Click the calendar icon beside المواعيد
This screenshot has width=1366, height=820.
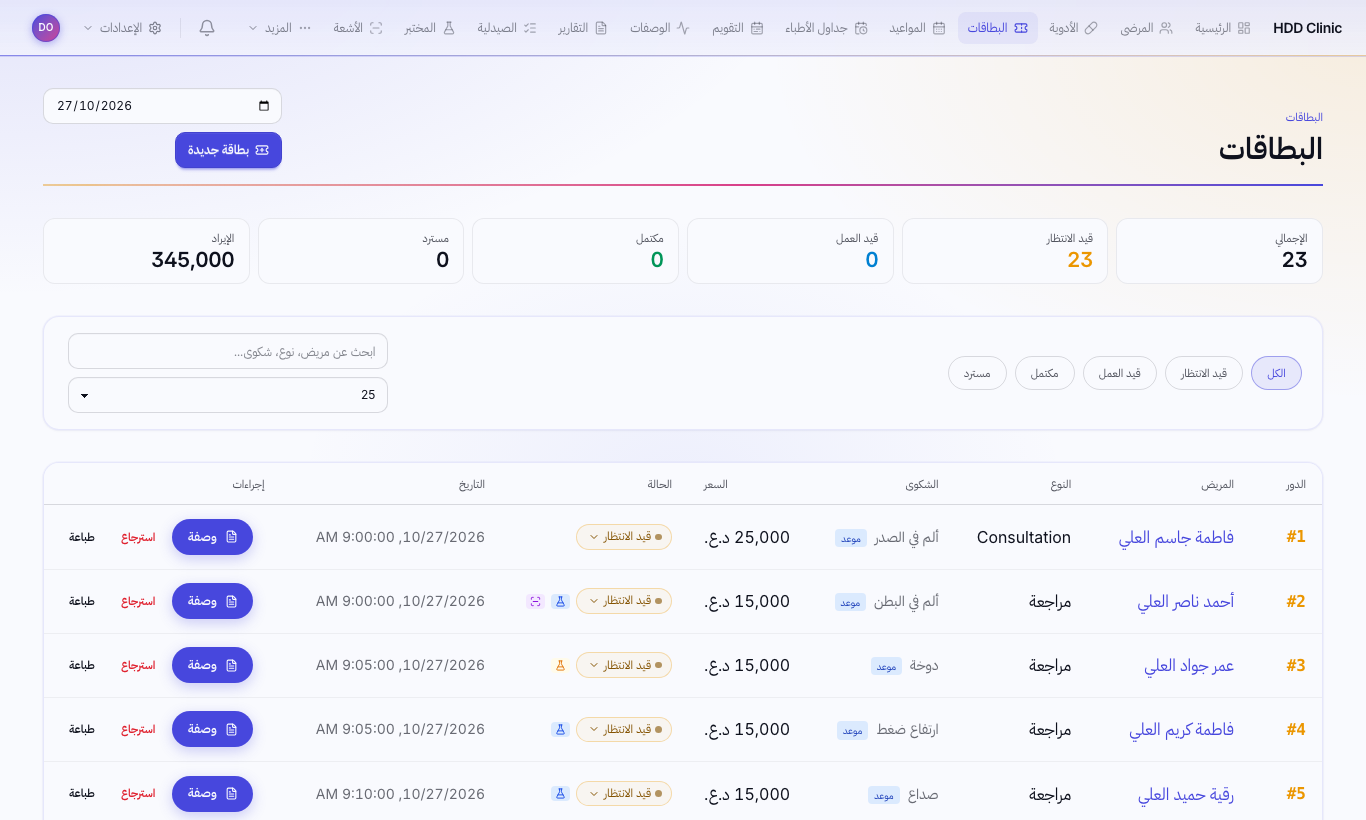coord(939,28)
